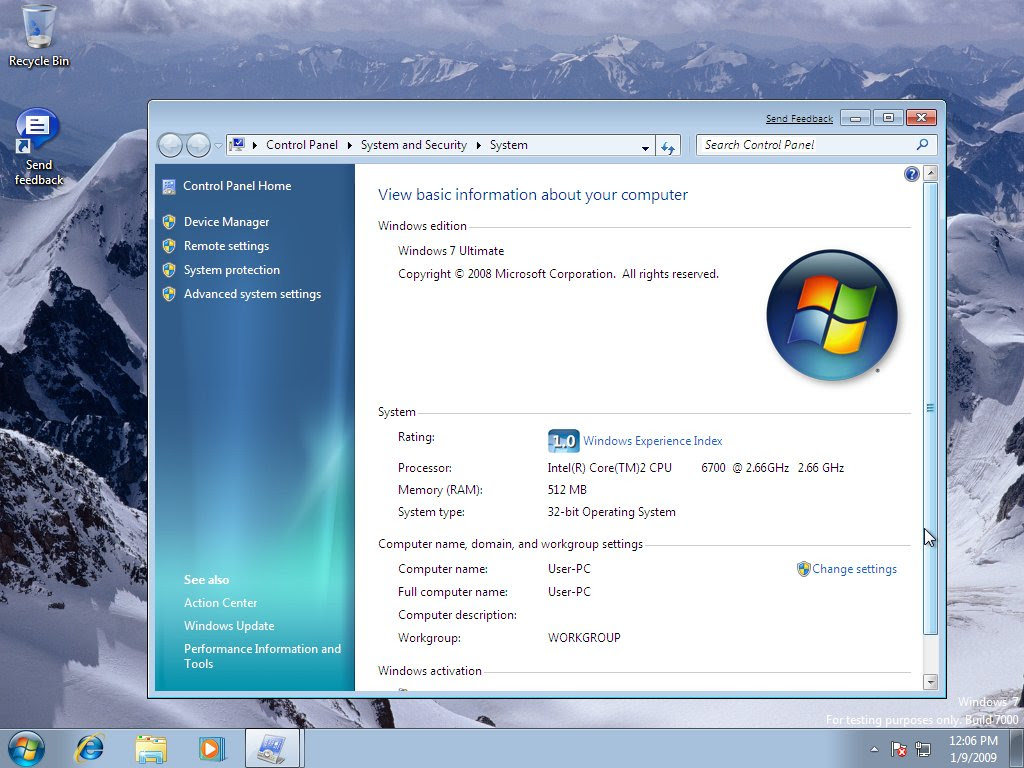Open Advanced system settings
Viewport: 1024px width, 768px height.
point(252,295)
